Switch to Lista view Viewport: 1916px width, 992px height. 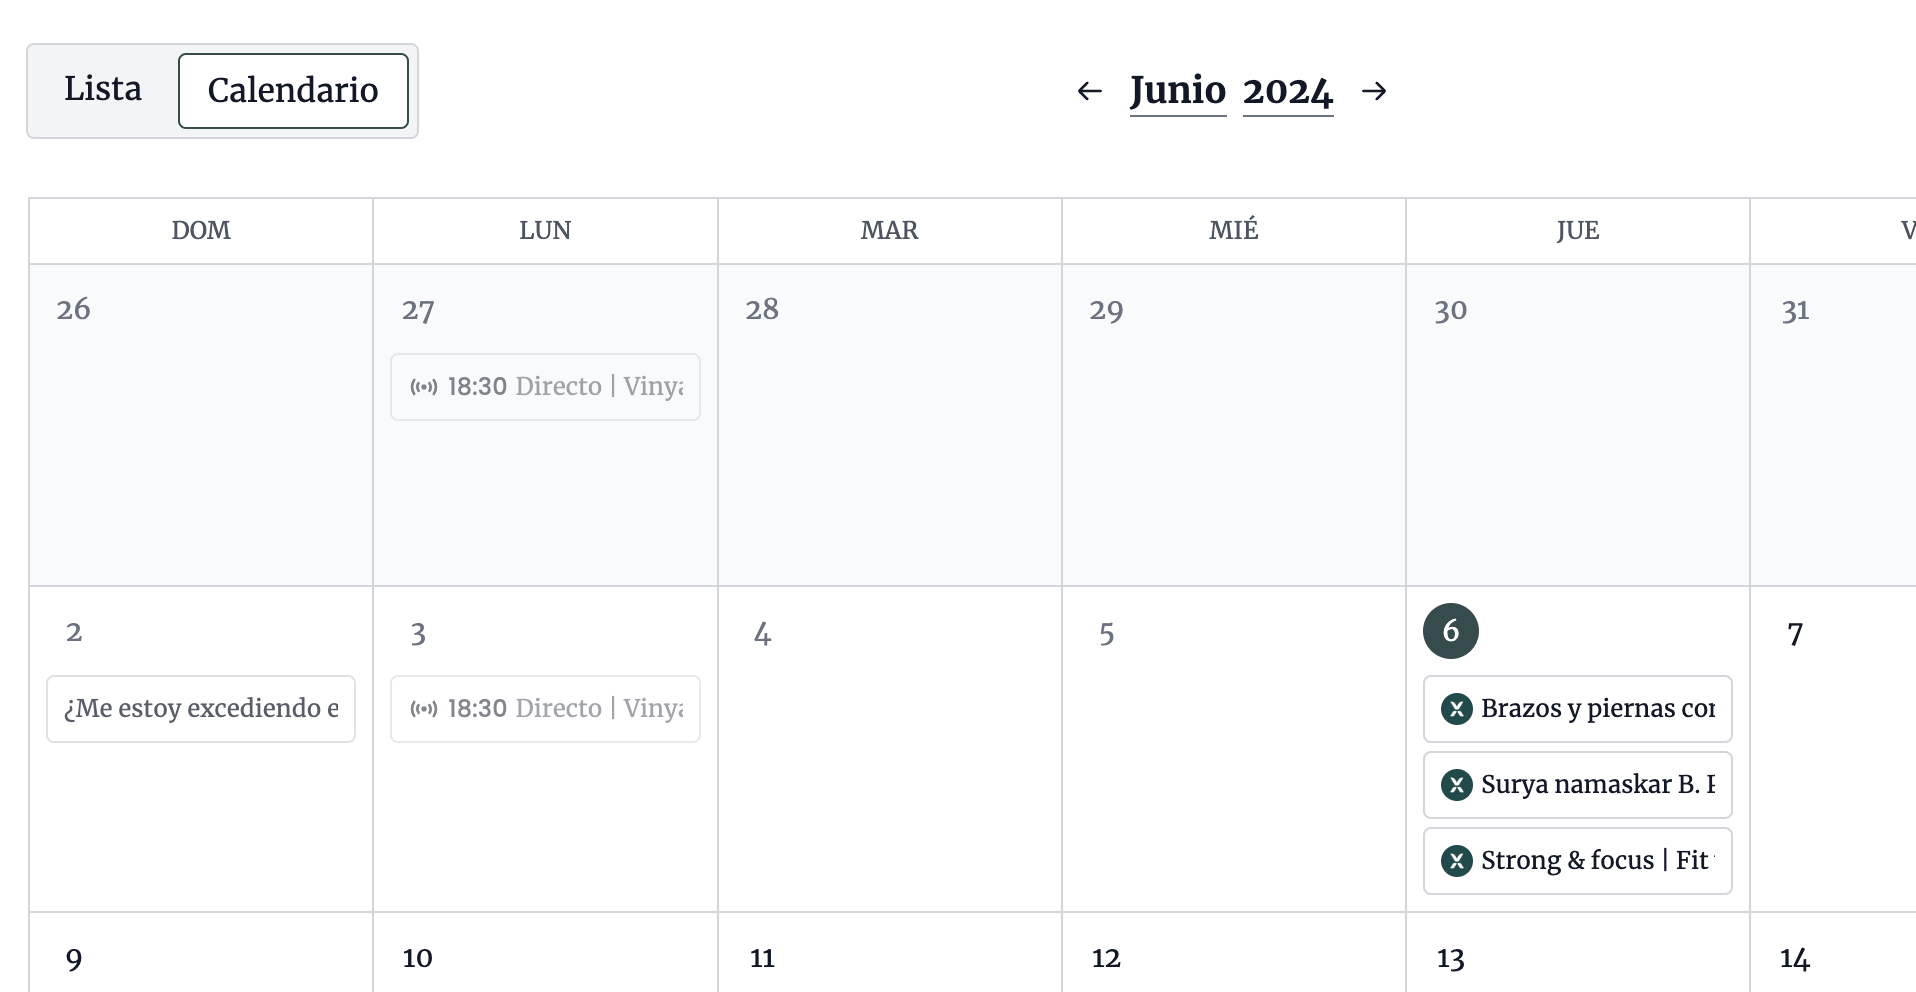coord(103,90)
